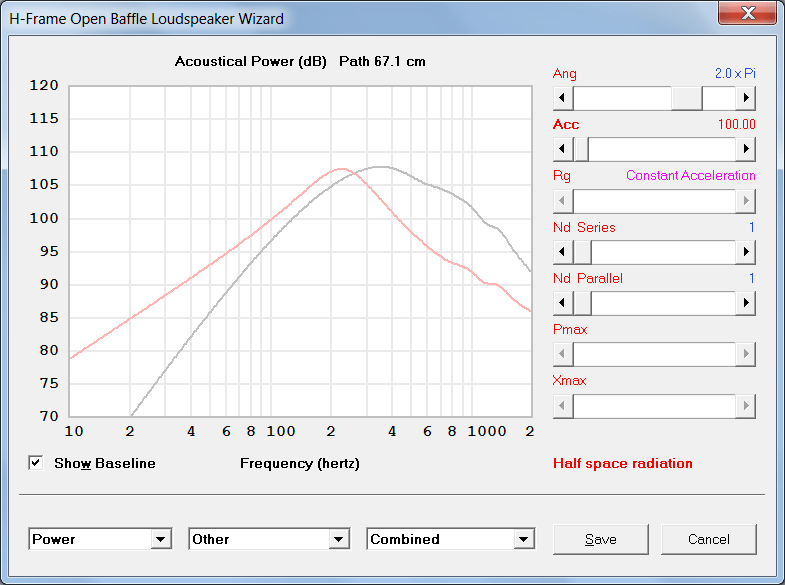The image size is (785, 585).
Task: Click the Rg label
Action: tap(562, 176)
